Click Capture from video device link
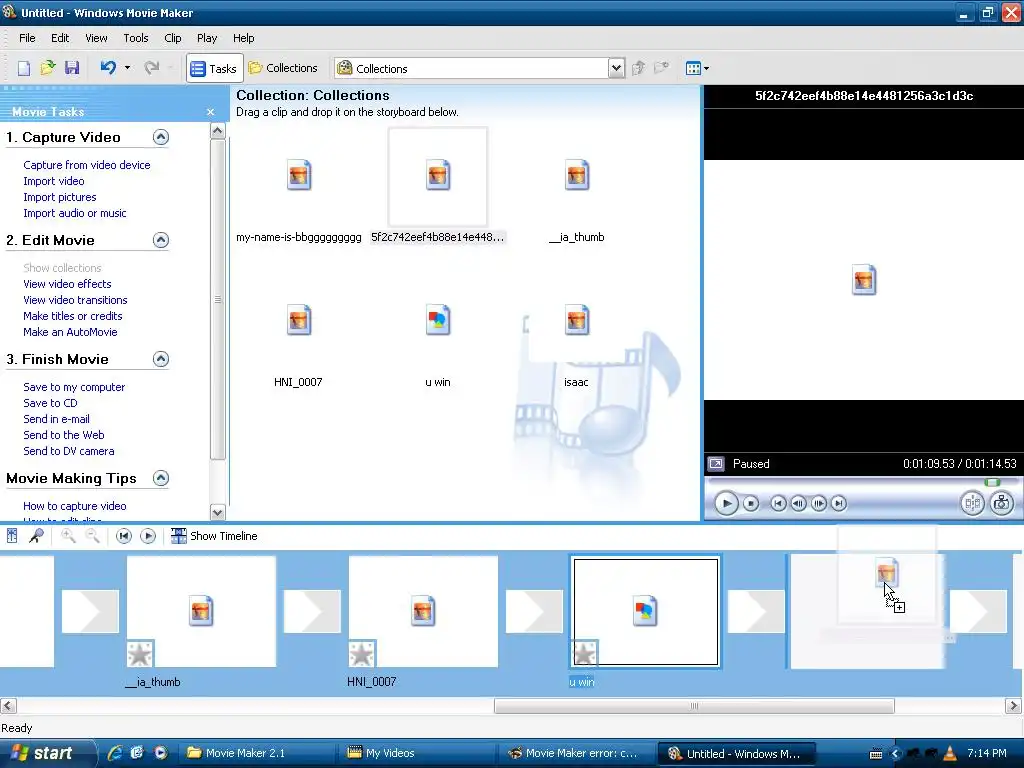 pyautogui.click(x=87, y=165)
